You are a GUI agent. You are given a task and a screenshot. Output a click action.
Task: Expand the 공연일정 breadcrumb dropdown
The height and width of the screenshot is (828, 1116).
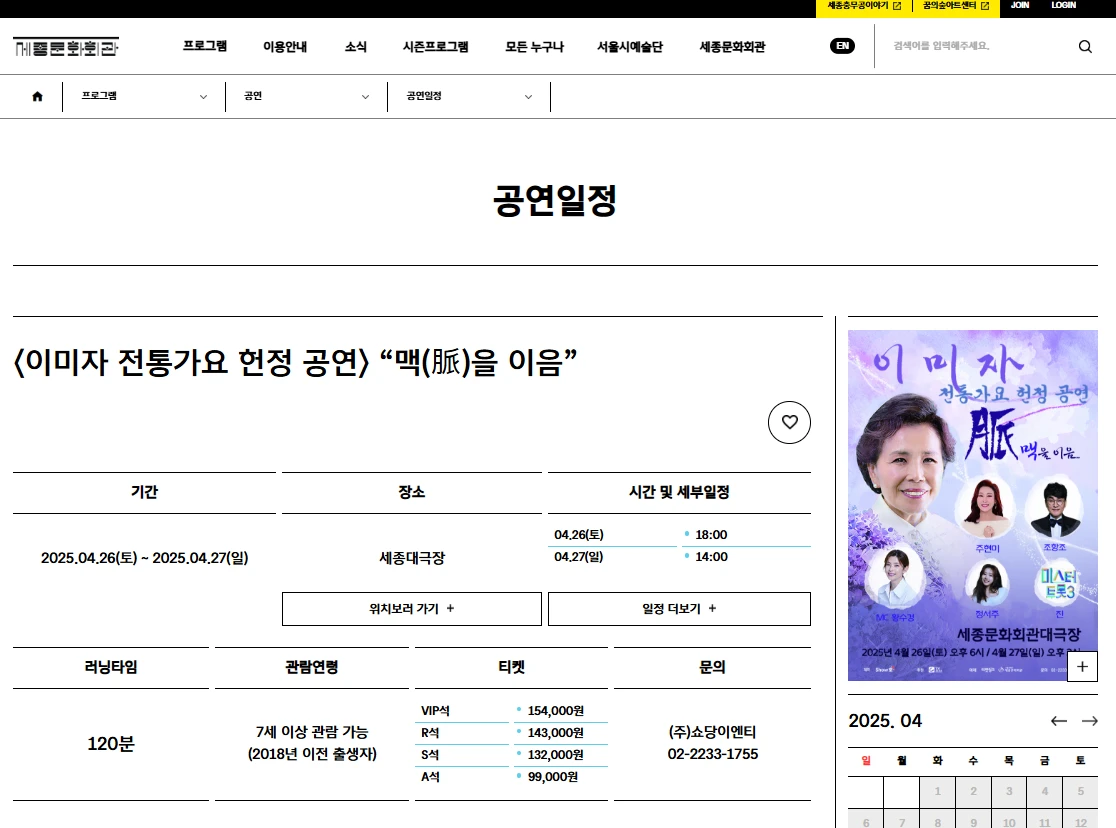coord(469,96)
